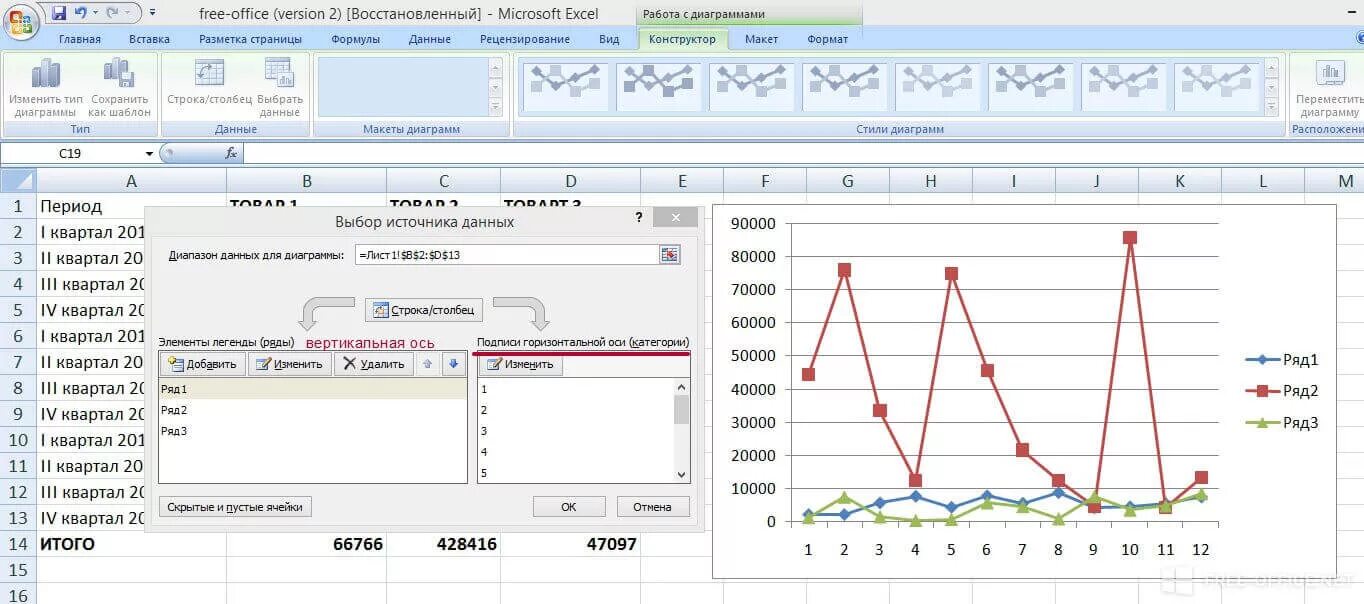The image size is (1364, 604).
Task: Redo action in quick access toolbar
Action: (x=113, y=13)
